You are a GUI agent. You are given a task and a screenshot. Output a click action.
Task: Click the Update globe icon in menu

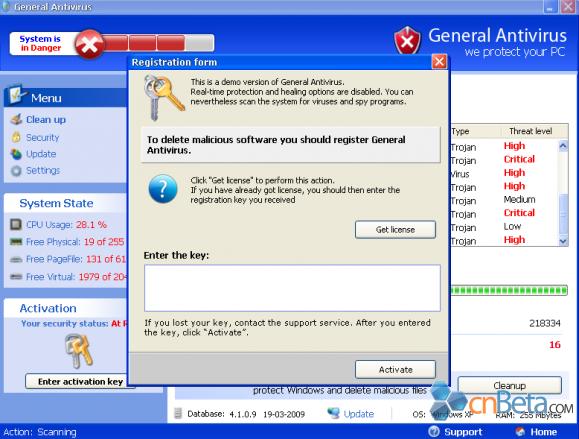[16, 154]
